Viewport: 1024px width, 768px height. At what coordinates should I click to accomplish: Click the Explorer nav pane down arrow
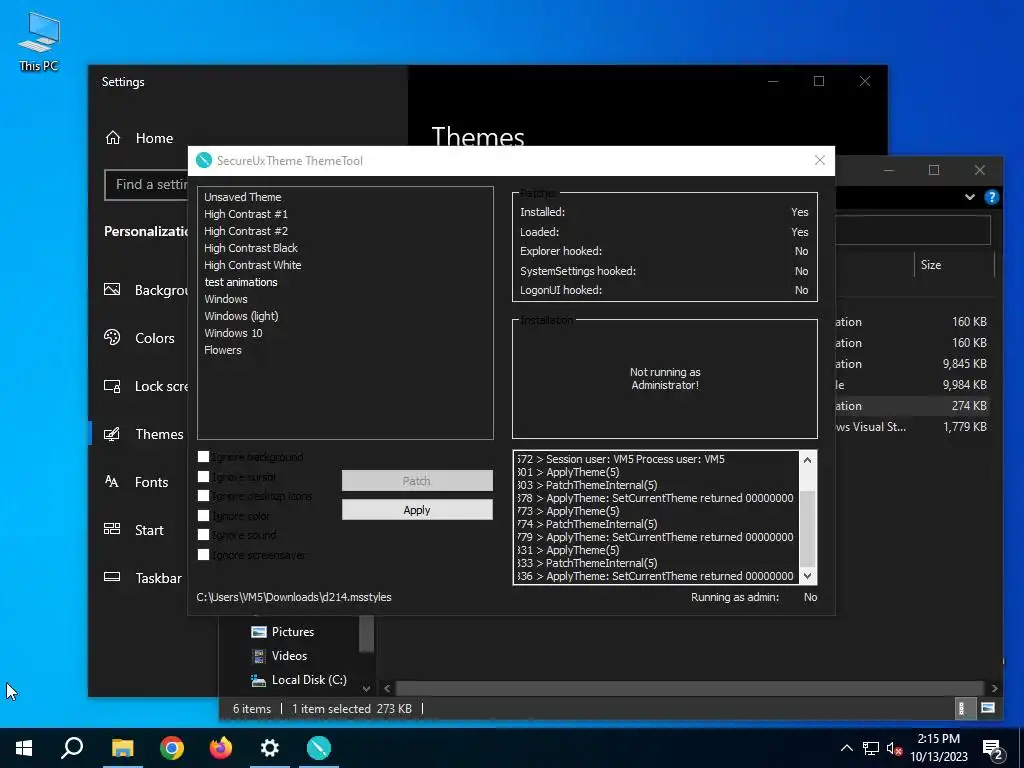pyautogui.click(x=366, y=688)
